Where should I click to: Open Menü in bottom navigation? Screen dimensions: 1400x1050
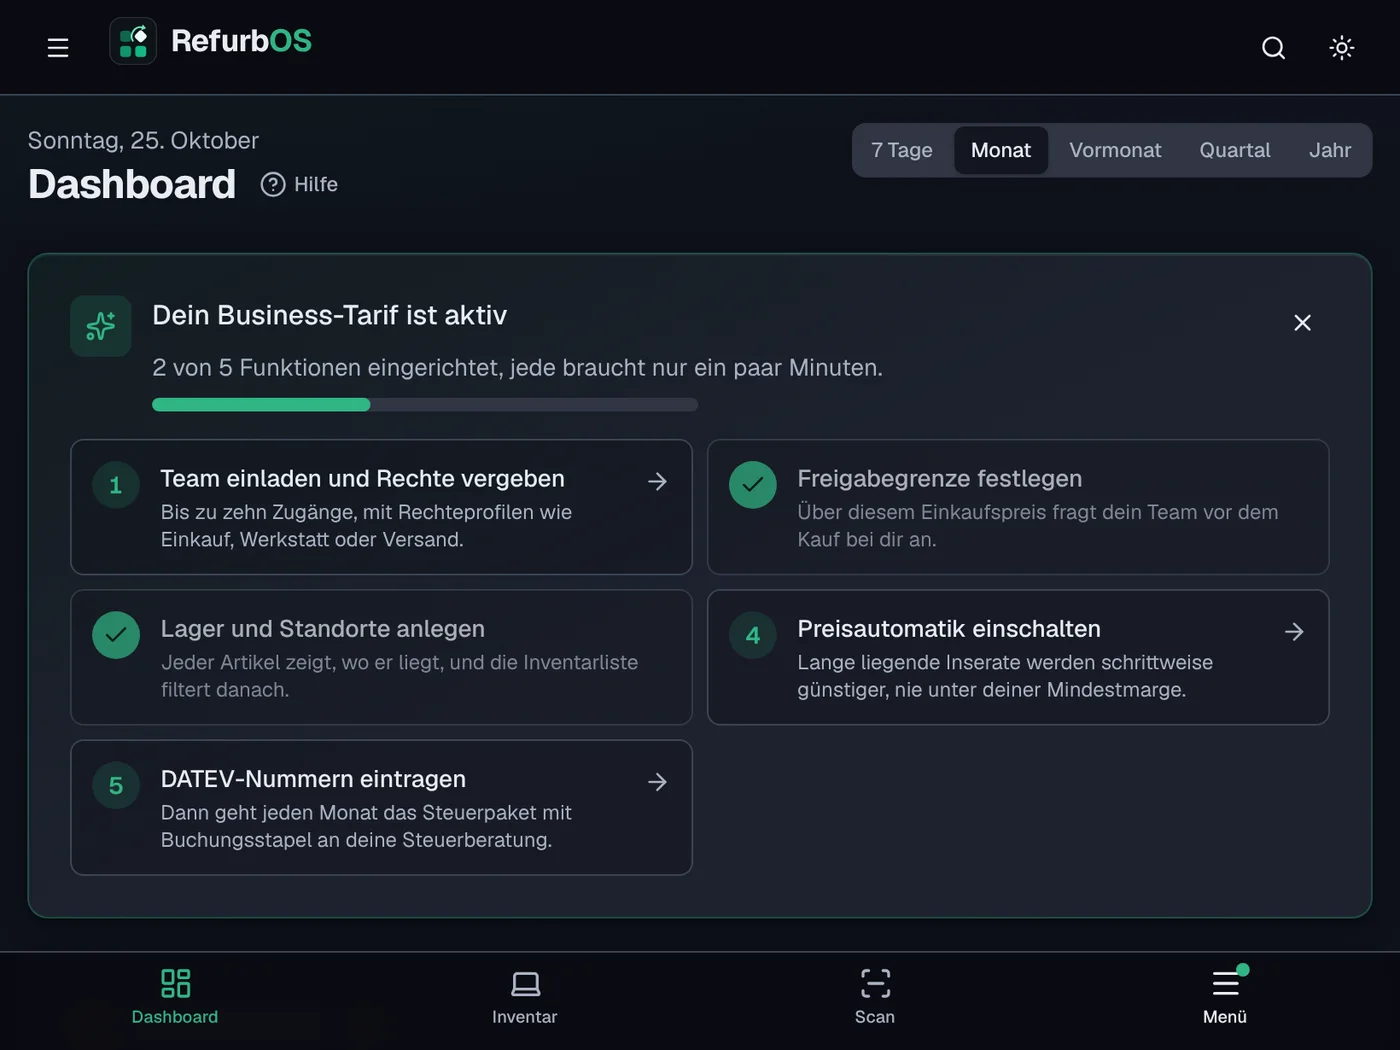(1225, 997)
